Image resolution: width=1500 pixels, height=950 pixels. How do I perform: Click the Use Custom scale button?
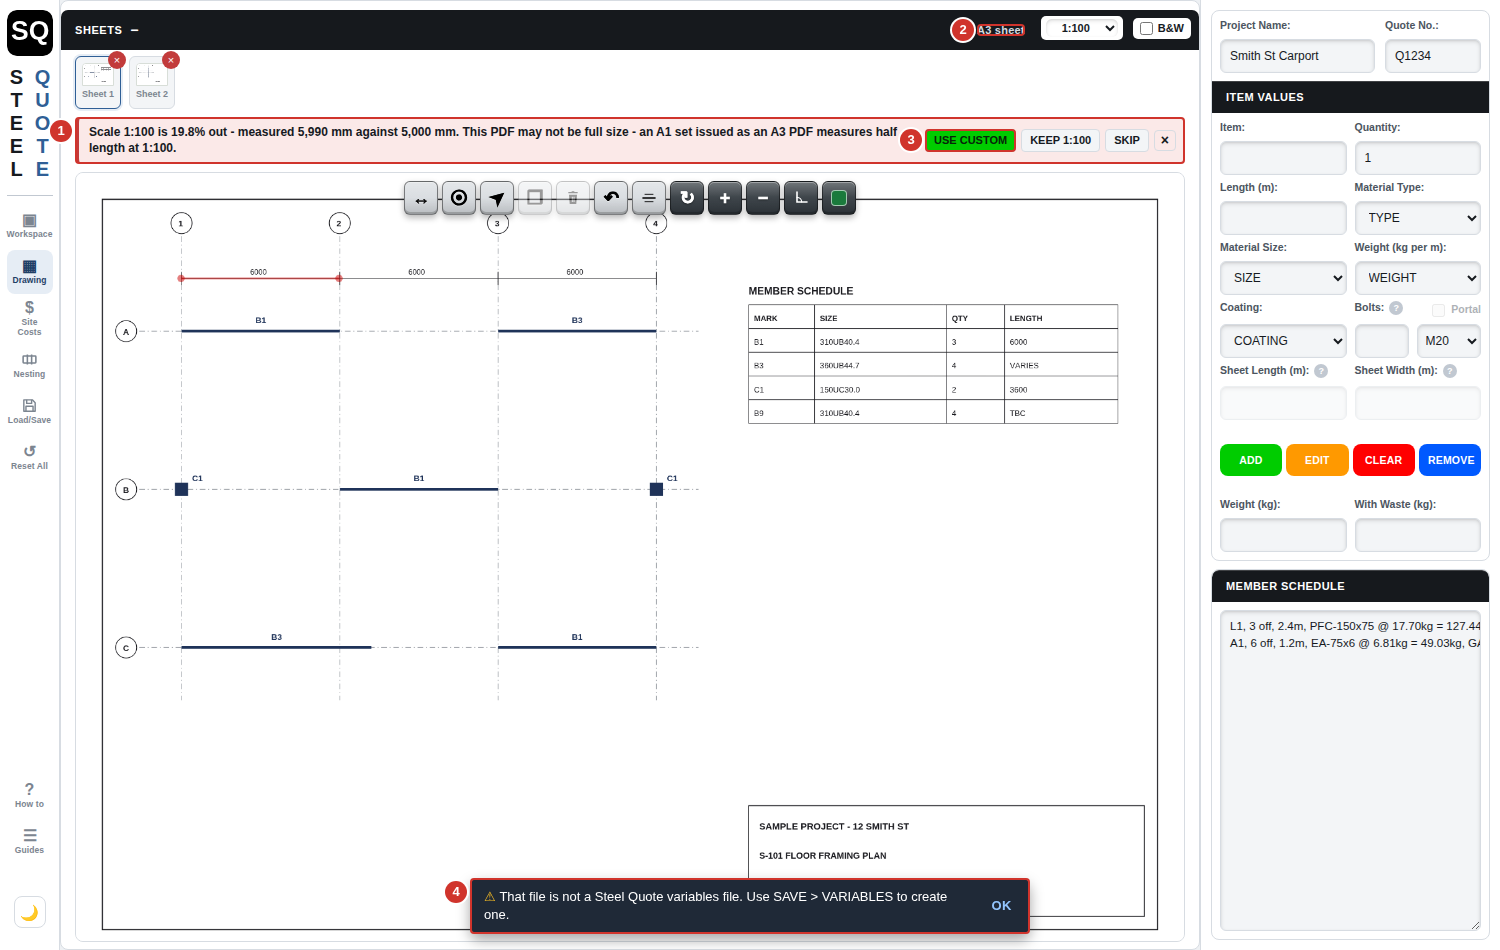(970, 140)
